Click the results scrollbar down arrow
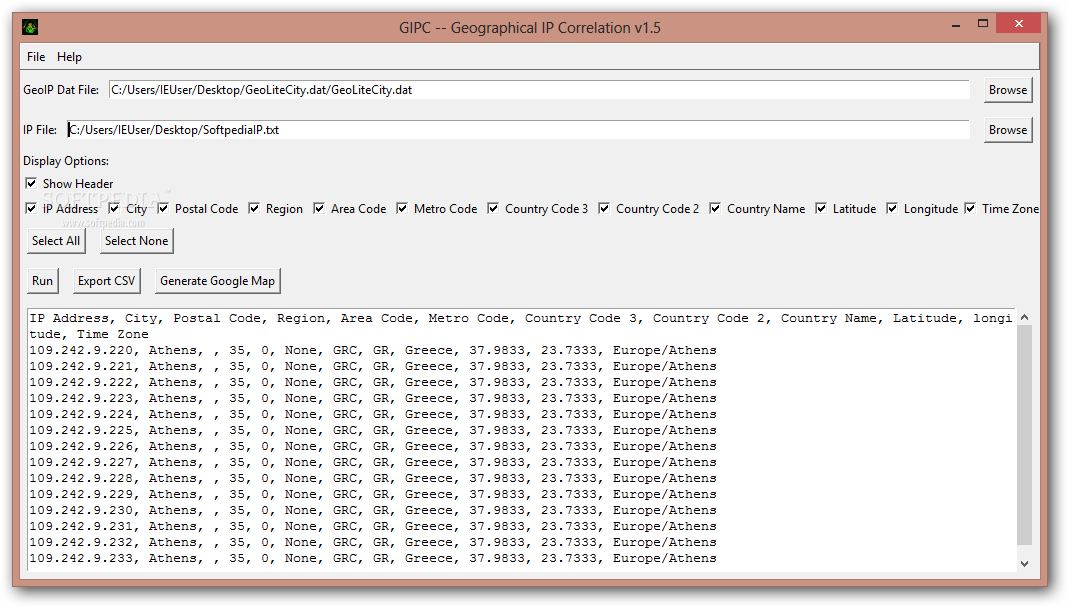Screen dimensions: 1068x607 pyautogui.click(x=1024, y=564)
